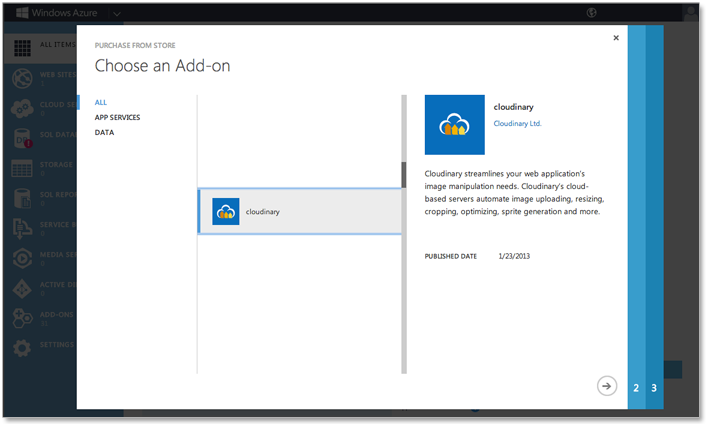
Task: Click the cloudinary title in details pane
Action: point(513,107)
